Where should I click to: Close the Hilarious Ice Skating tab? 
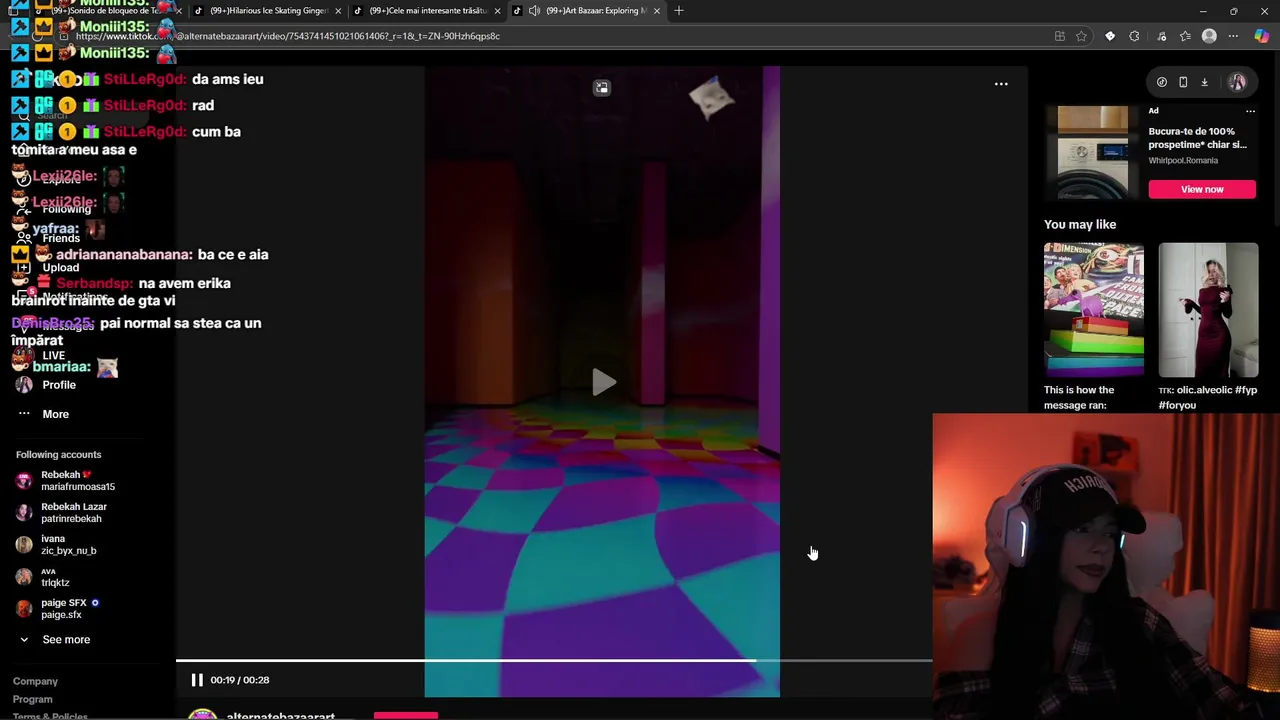click(338, 11)
